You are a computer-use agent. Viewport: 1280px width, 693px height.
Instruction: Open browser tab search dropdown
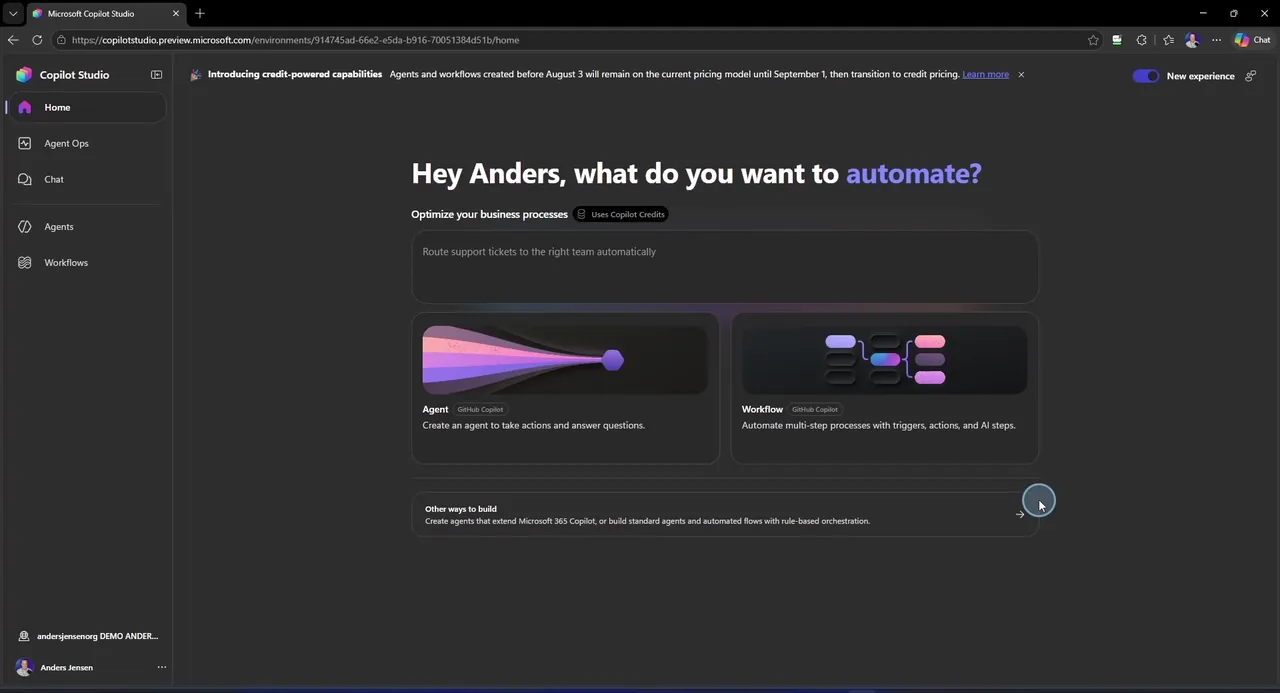pos(13,14)
